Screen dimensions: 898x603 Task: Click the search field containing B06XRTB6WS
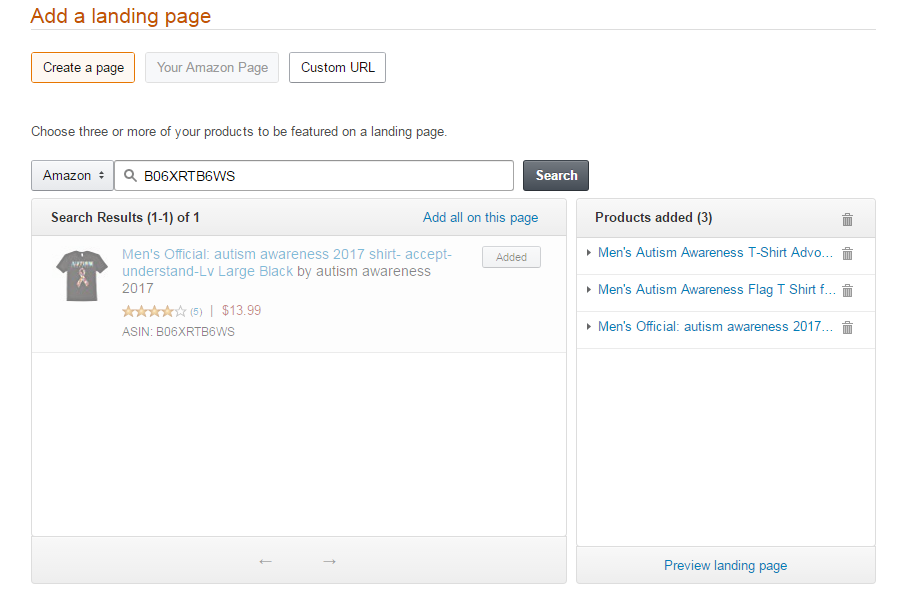coord(314,175)
